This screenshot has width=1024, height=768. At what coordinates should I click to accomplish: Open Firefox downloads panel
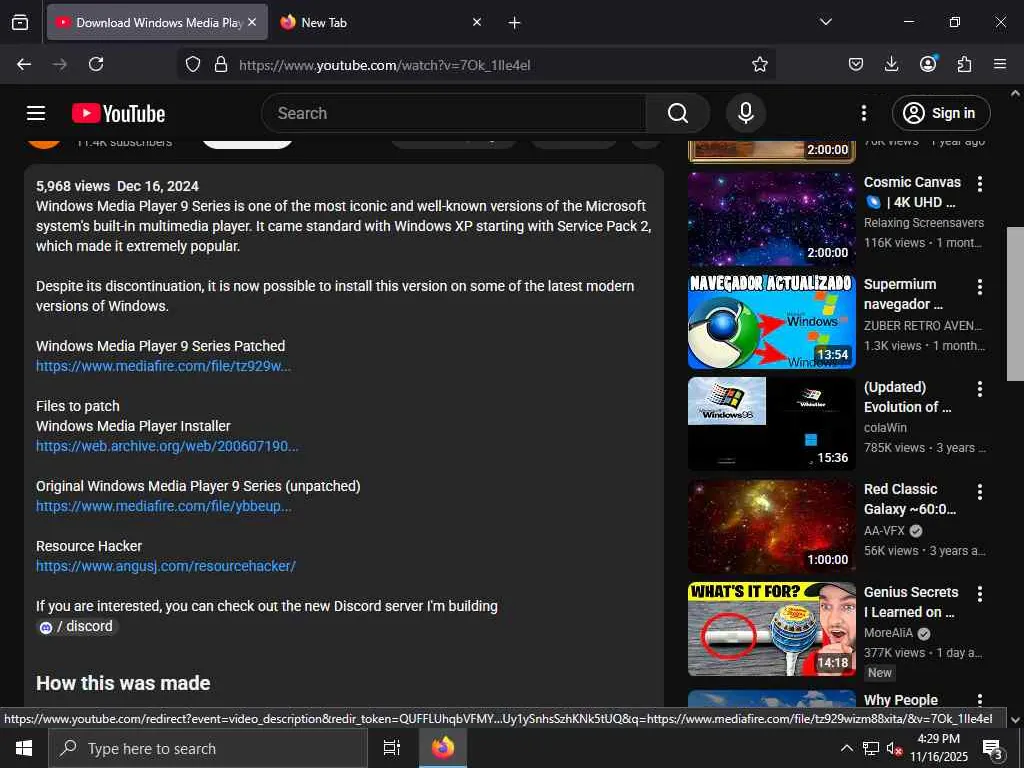[891, 64]
